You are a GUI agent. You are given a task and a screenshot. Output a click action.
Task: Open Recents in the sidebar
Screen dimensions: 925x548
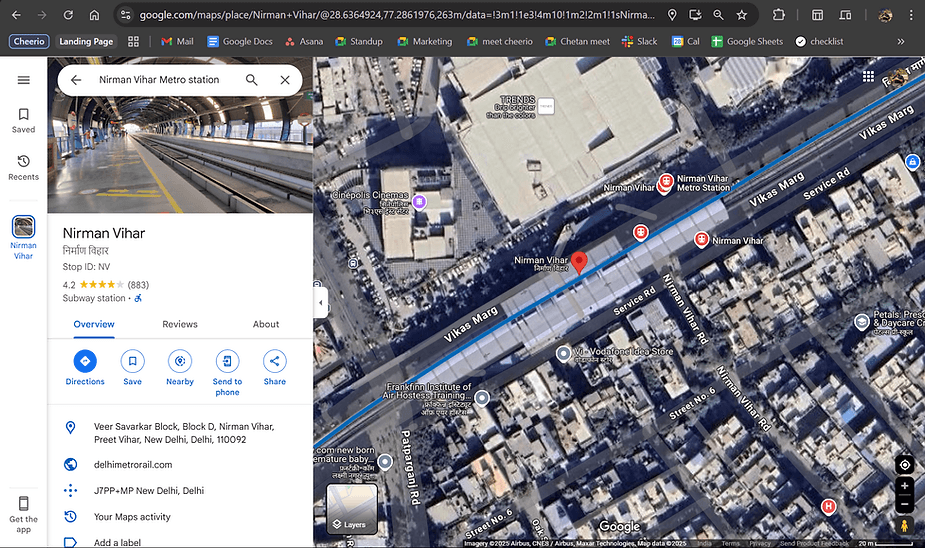24,168
